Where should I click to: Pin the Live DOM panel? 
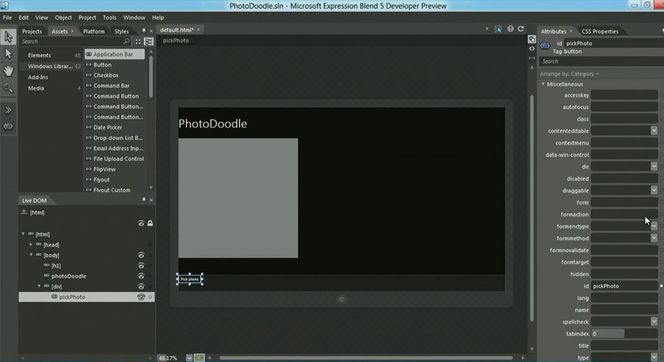[x=144, y=199]
